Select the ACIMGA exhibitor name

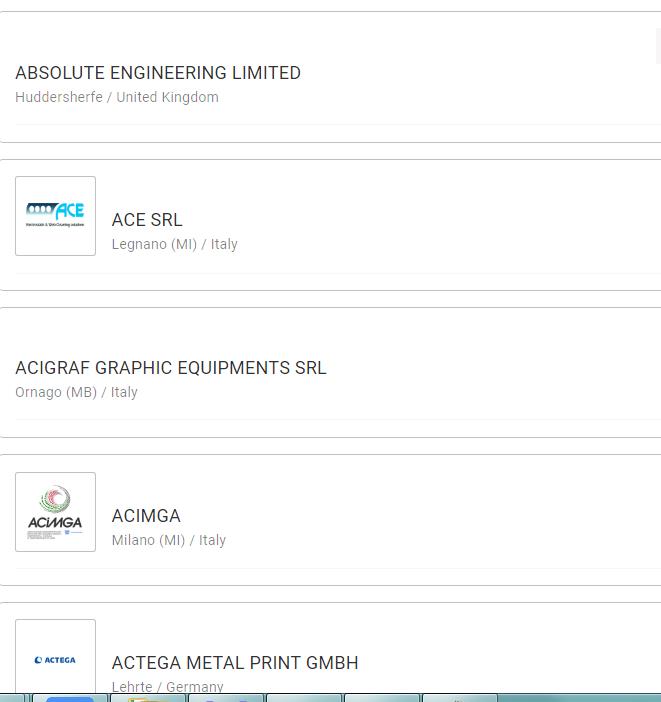(146, 516)
